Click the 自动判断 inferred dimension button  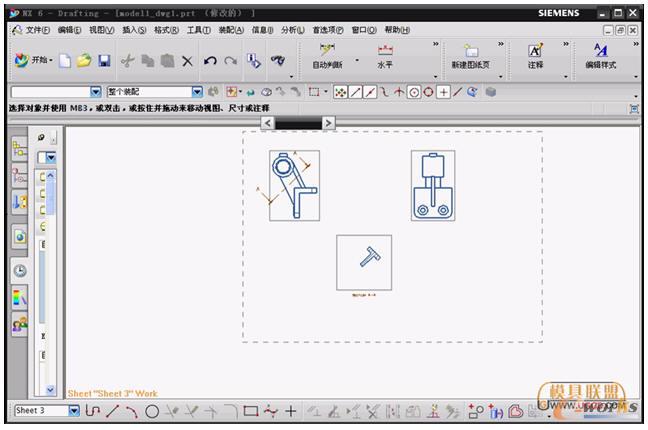pos(327,56)
